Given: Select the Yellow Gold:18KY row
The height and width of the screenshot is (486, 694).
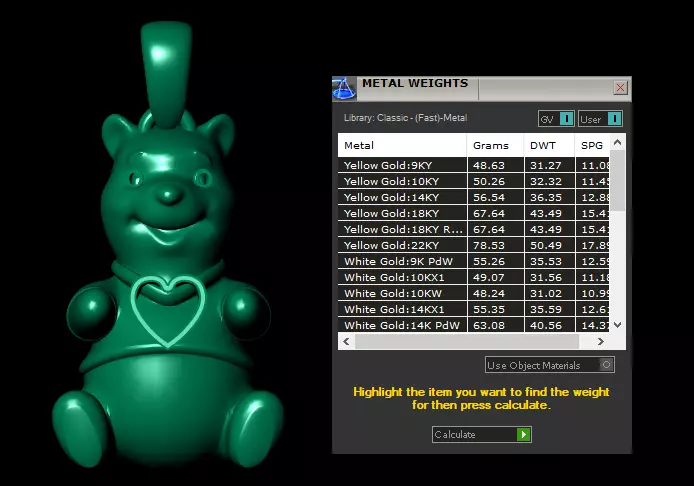Looking at the screenshot, I should tap(474, 213).
